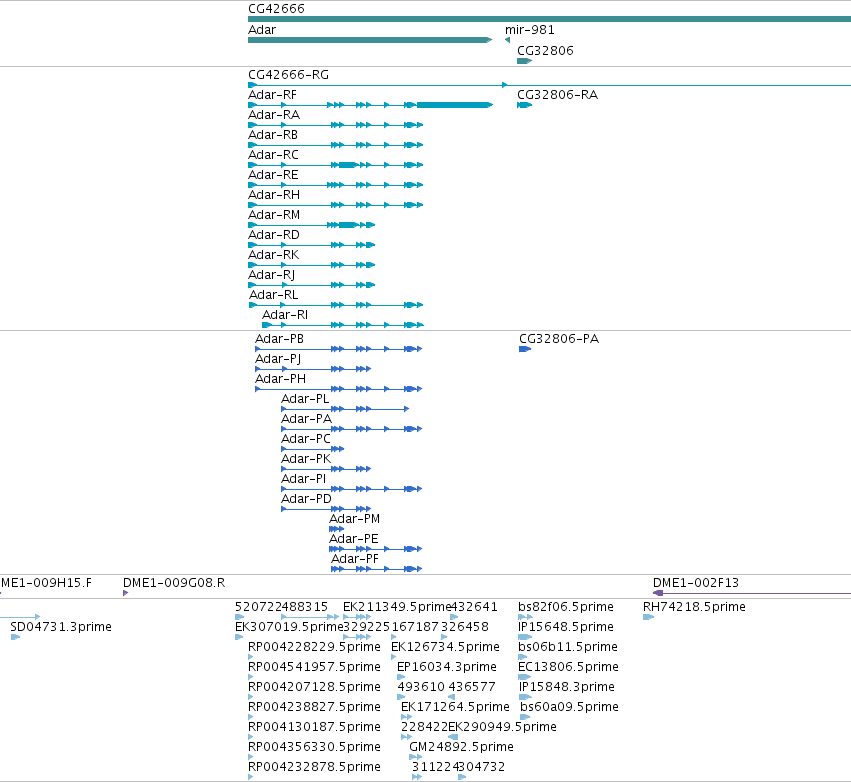The width and height of the screenshot is (851, 782).
Task: Click the Adar-RH transcript label
Action: click(274, 195)
